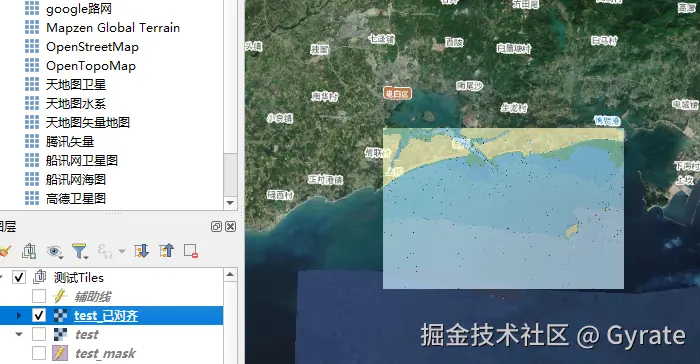Click the tile icon beside google路网

pos(32,8)
